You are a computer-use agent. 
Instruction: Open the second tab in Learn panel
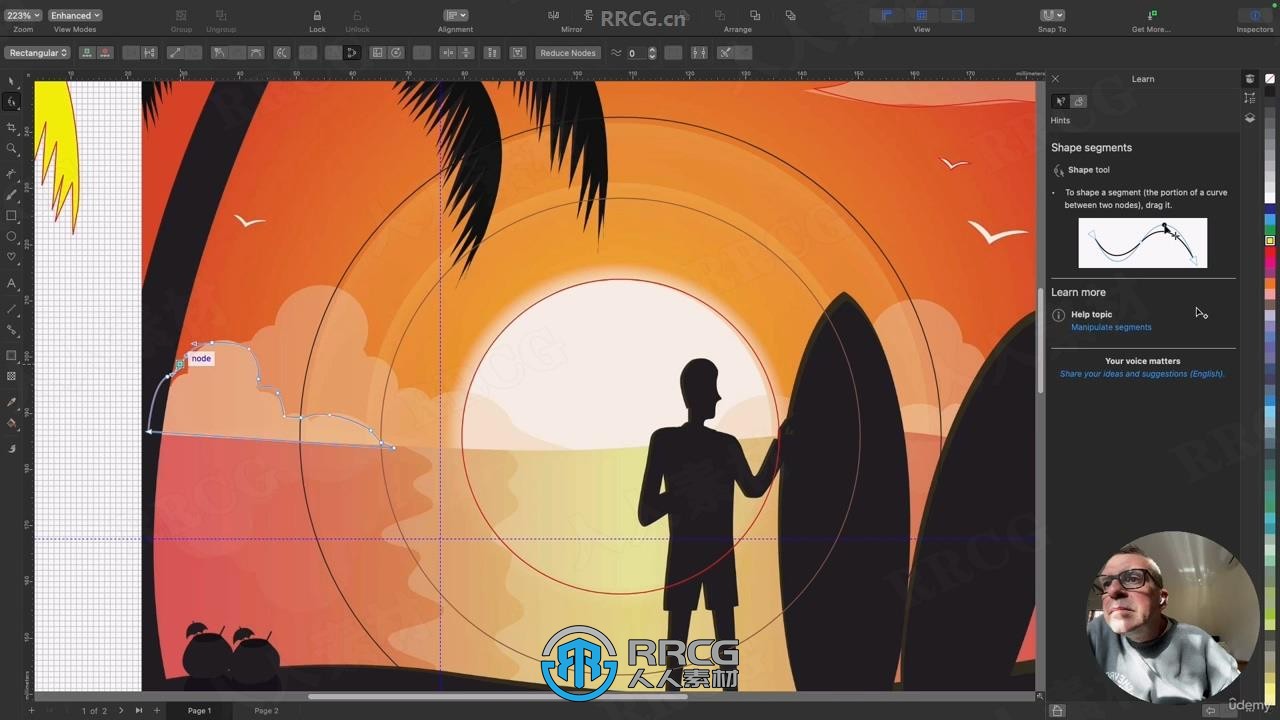coord(1078,101)
